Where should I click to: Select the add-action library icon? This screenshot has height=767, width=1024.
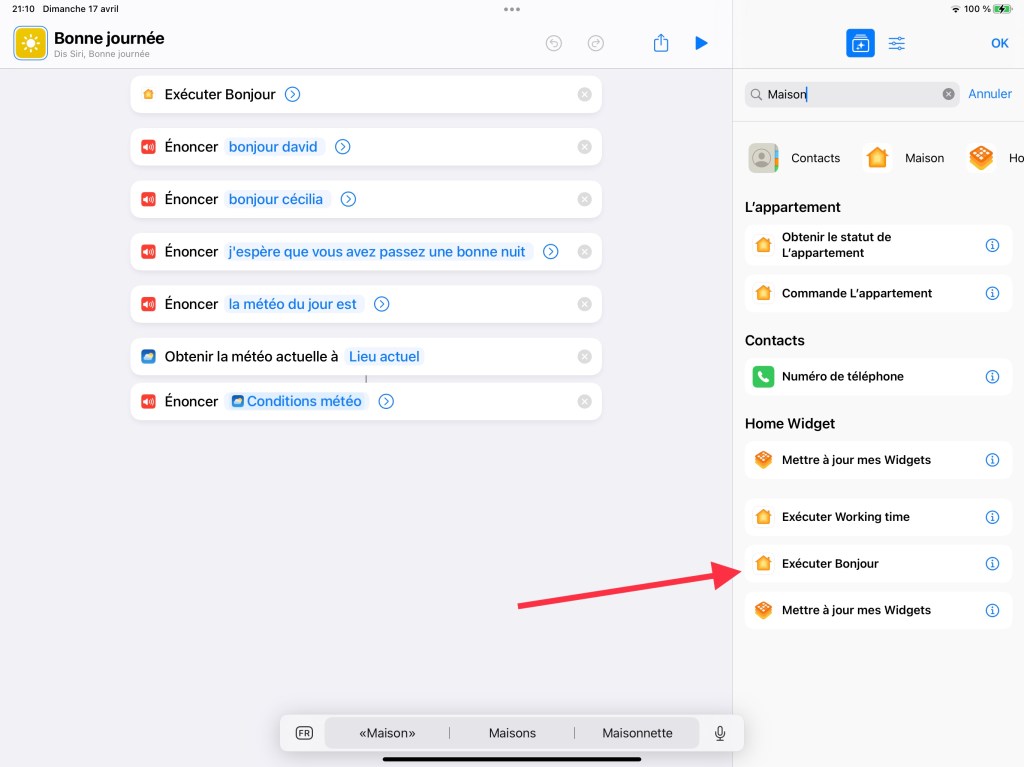tap(859, 43)
